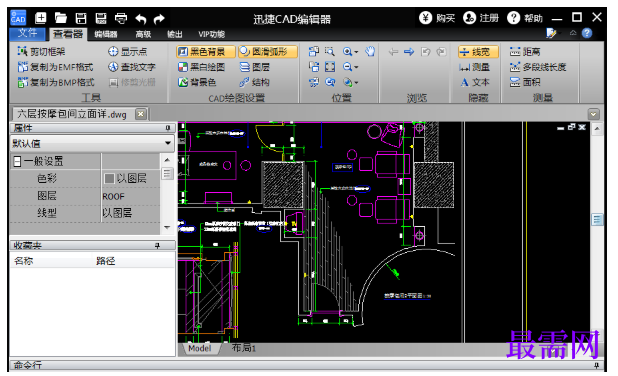The image size is (618, 376).
Task: Undo the last action with the back arrow
Action: click(141, 19)
